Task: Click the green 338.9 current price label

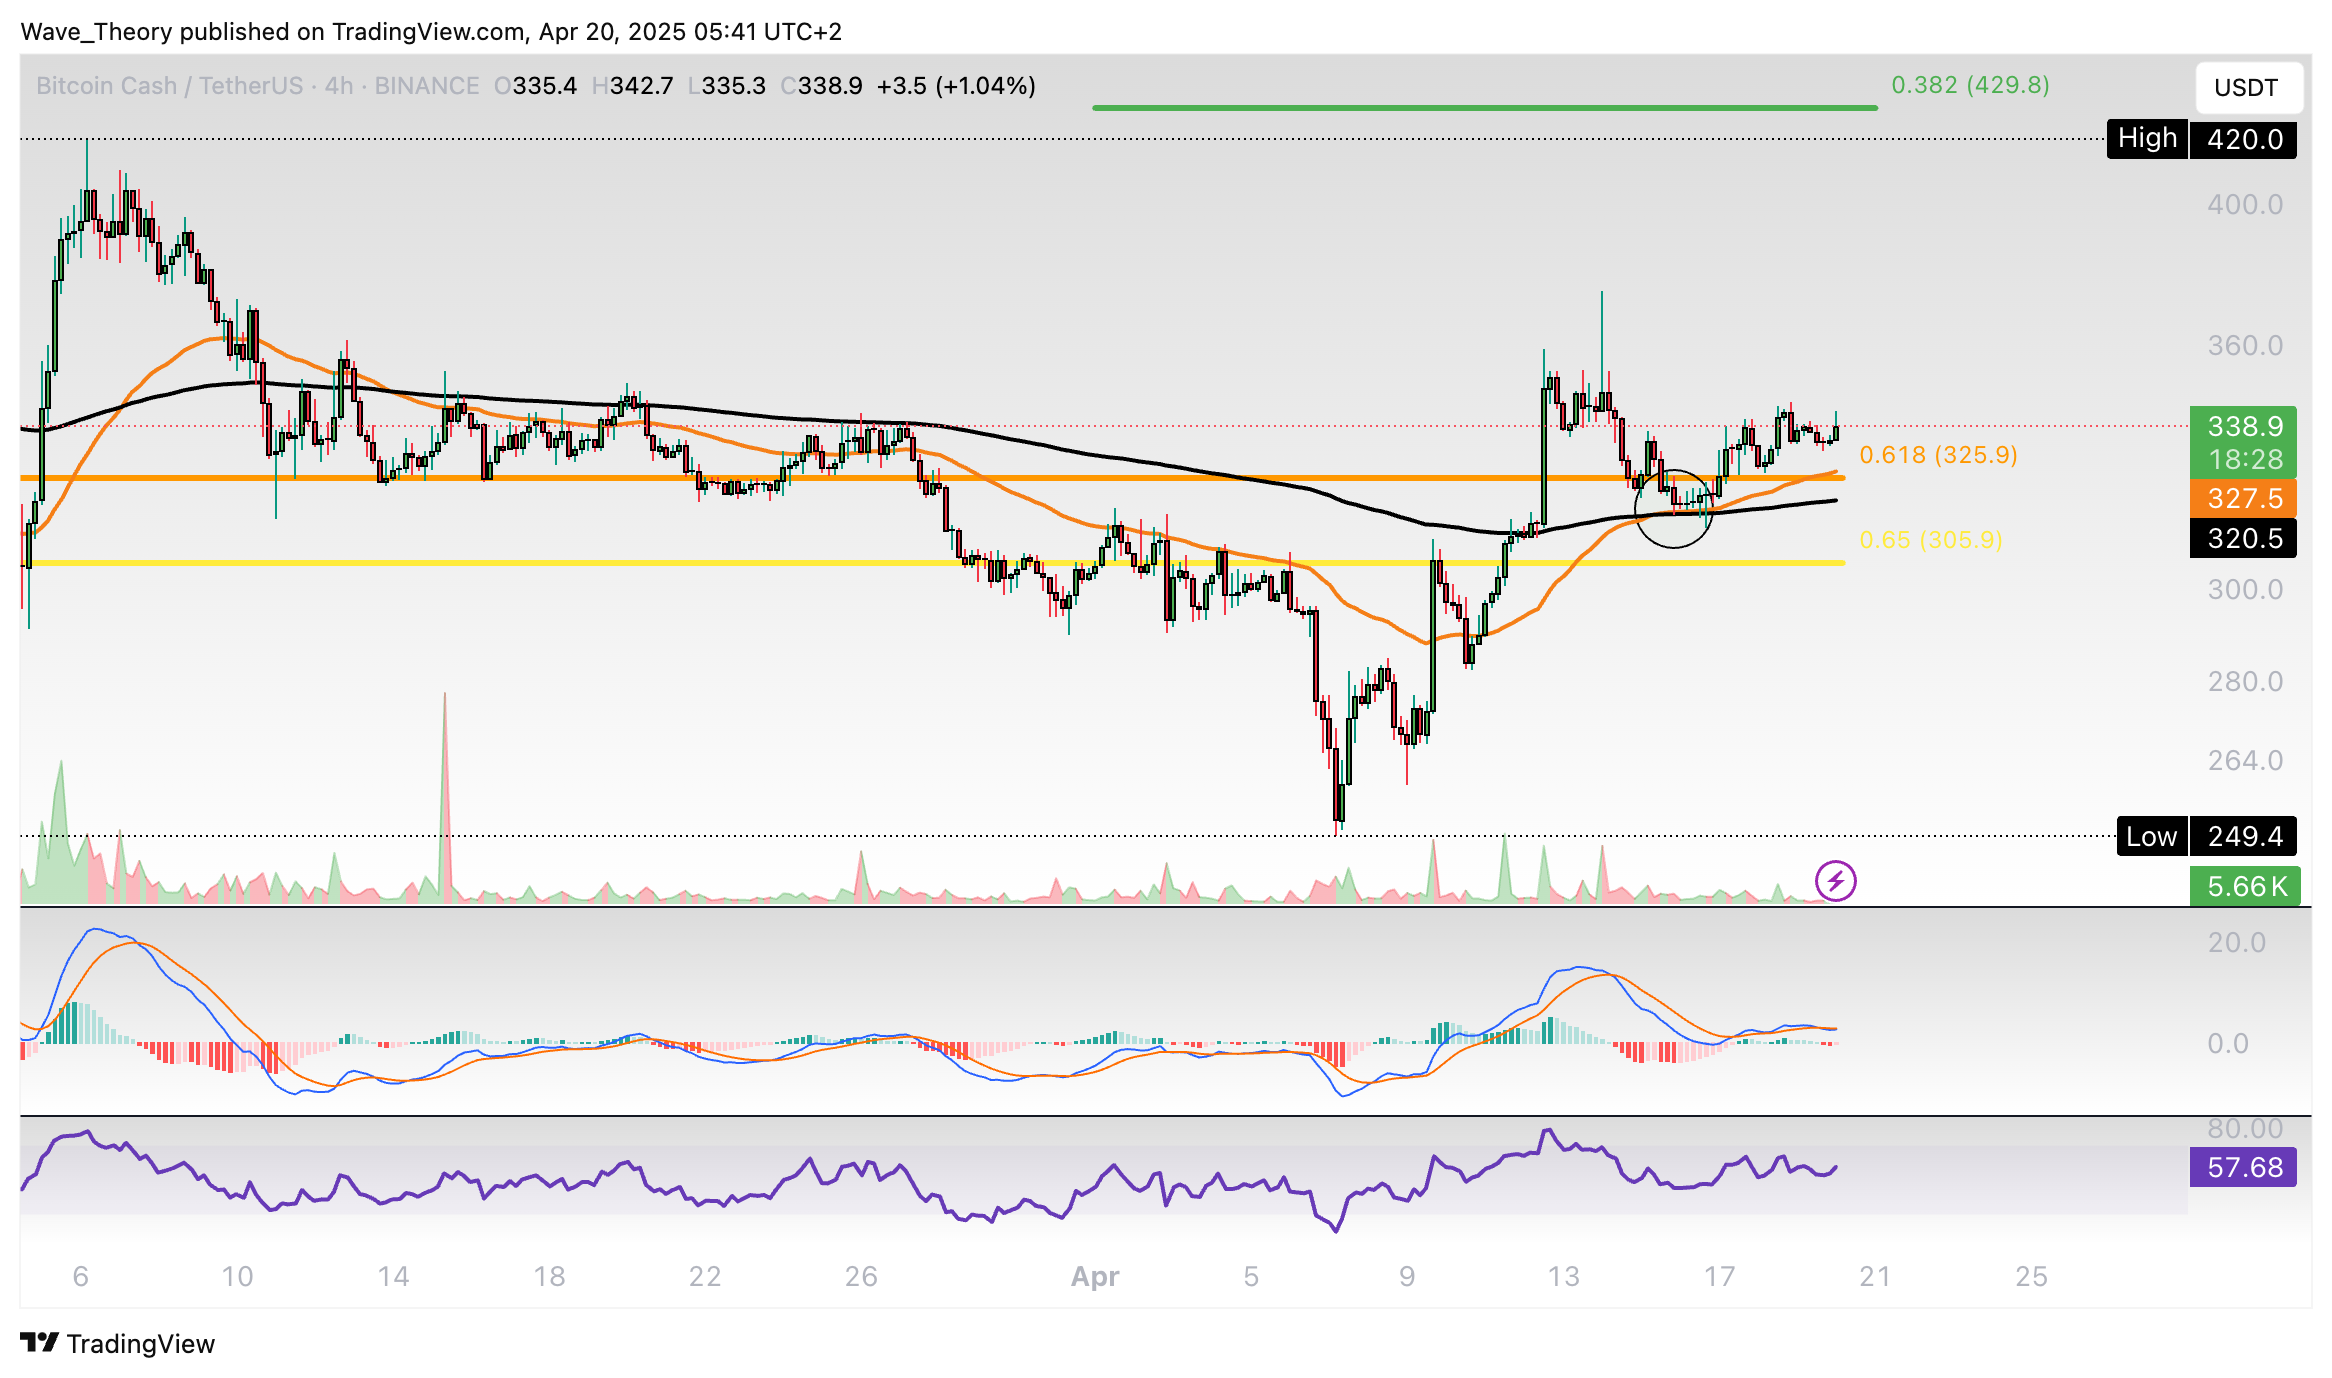Action: click(x=2243, y=427)
